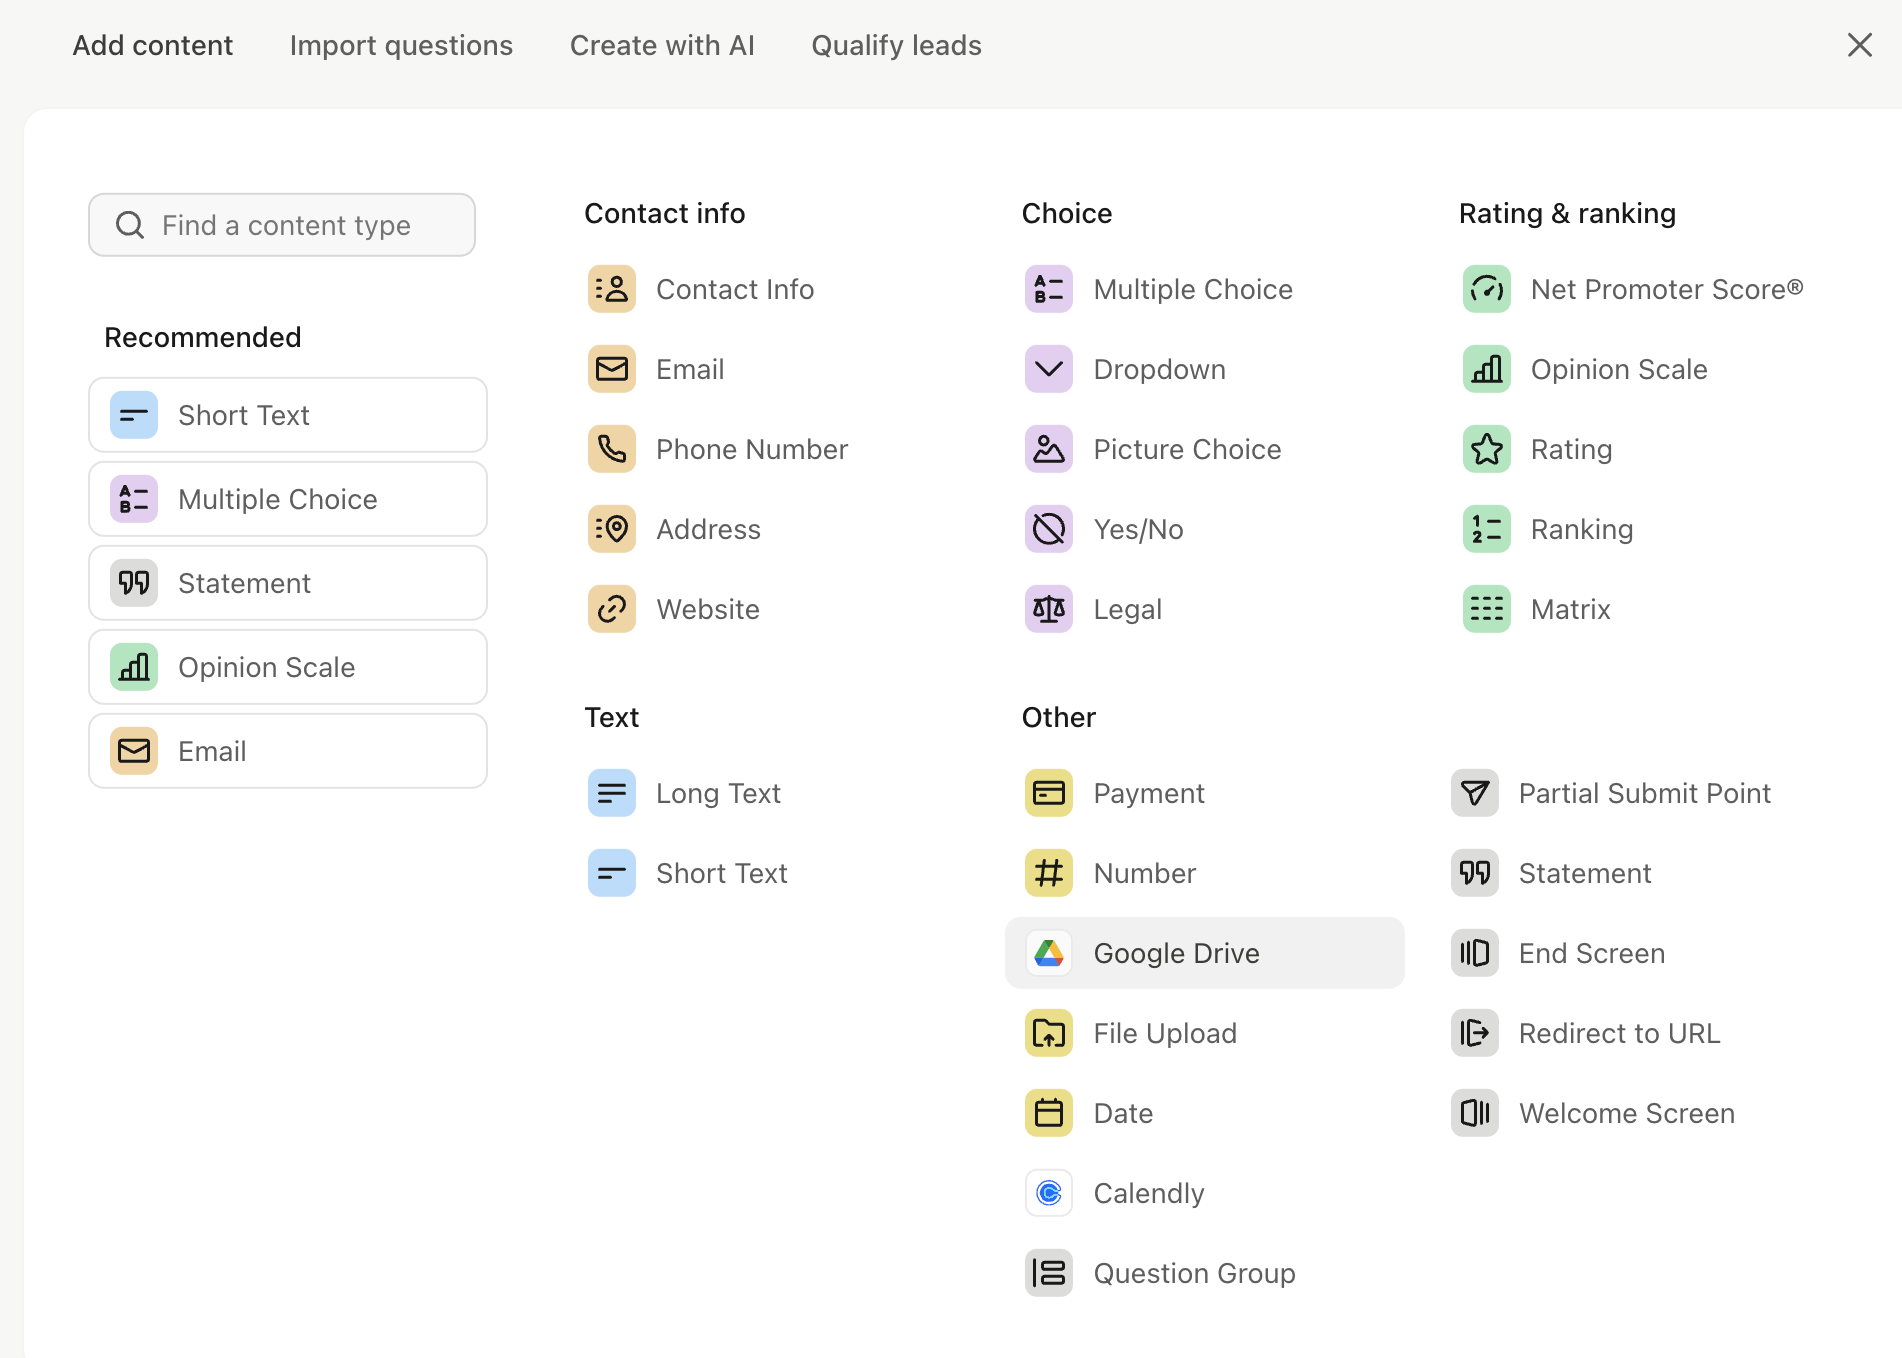Select the Legal scales icon

[x=1049, y=609]
